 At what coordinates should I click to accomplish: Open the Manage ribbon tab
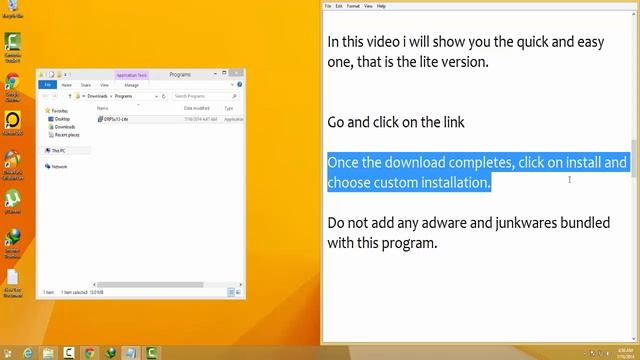[131, 85]
